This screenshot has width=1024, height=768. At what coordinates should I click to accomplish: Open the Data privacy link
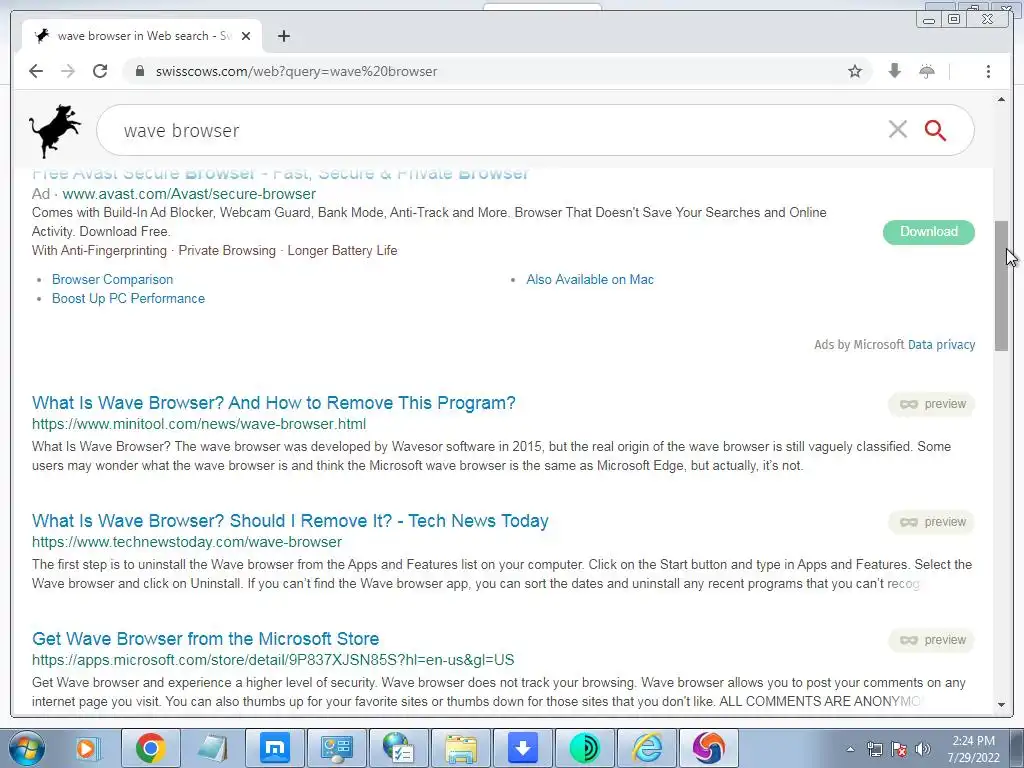(941, 345)
